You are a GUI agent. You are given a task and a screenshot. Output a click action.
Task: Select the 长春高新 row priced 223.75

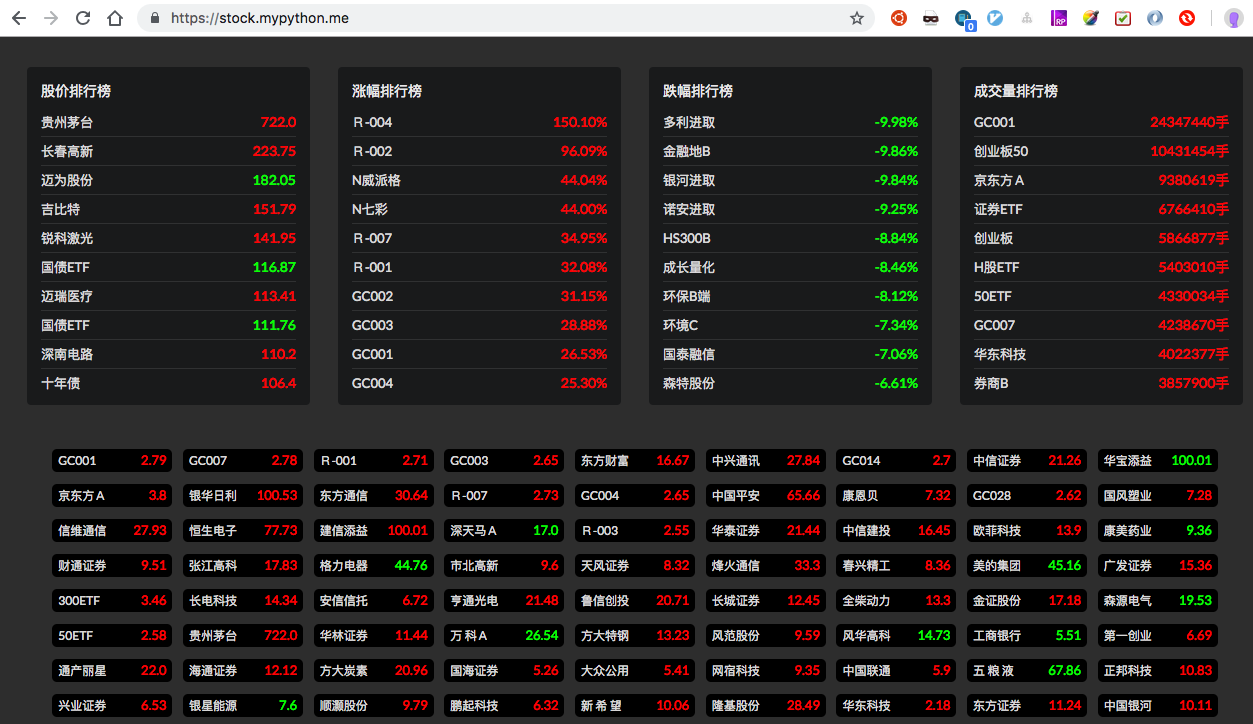(168, 151)
